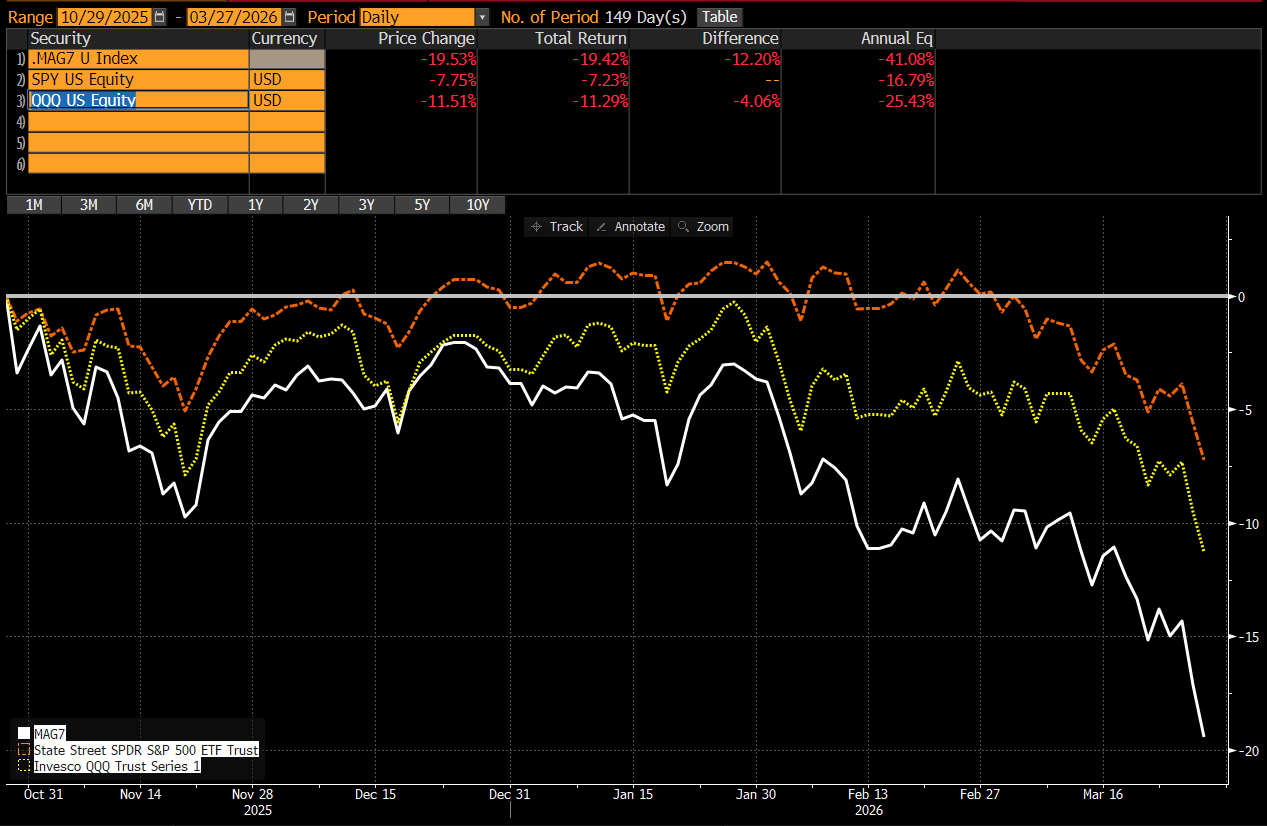Viewport: 1267px width, 826px height.
Task: Expand the Period Daily dropdown arrow
Action: coord(483,17)
